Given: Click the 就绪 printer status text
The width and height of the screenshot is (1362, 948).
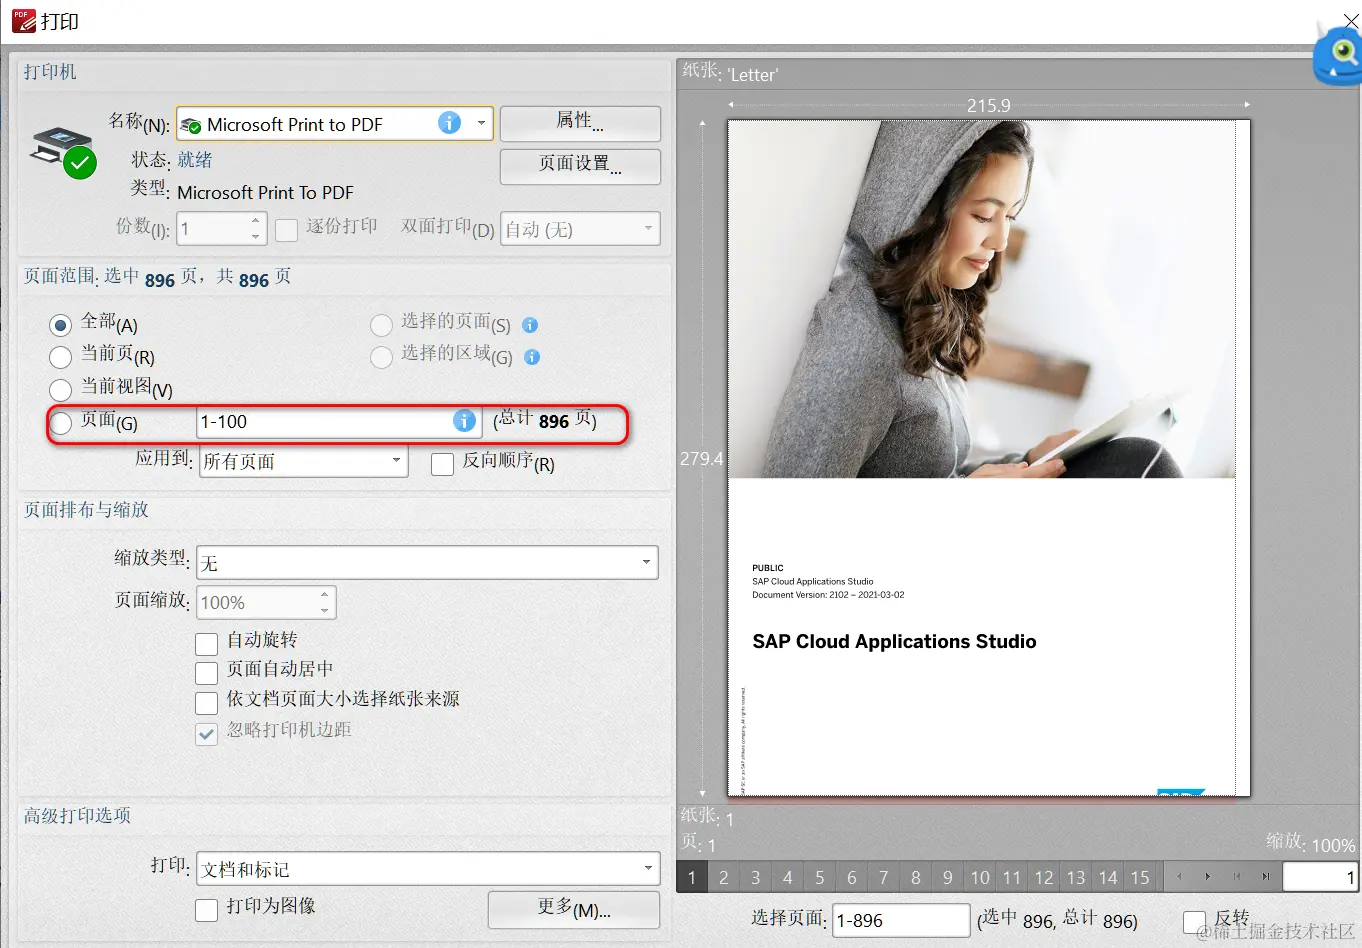Looking at the screenshot, I should pos(195,160).
